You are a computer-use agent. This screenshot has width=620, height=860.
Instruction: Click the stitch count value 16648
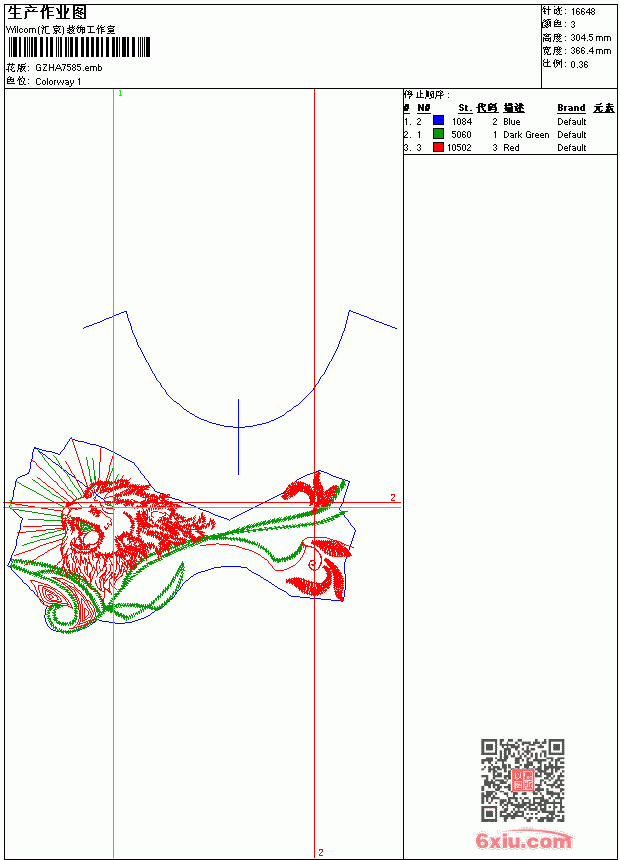click(583, 12)
